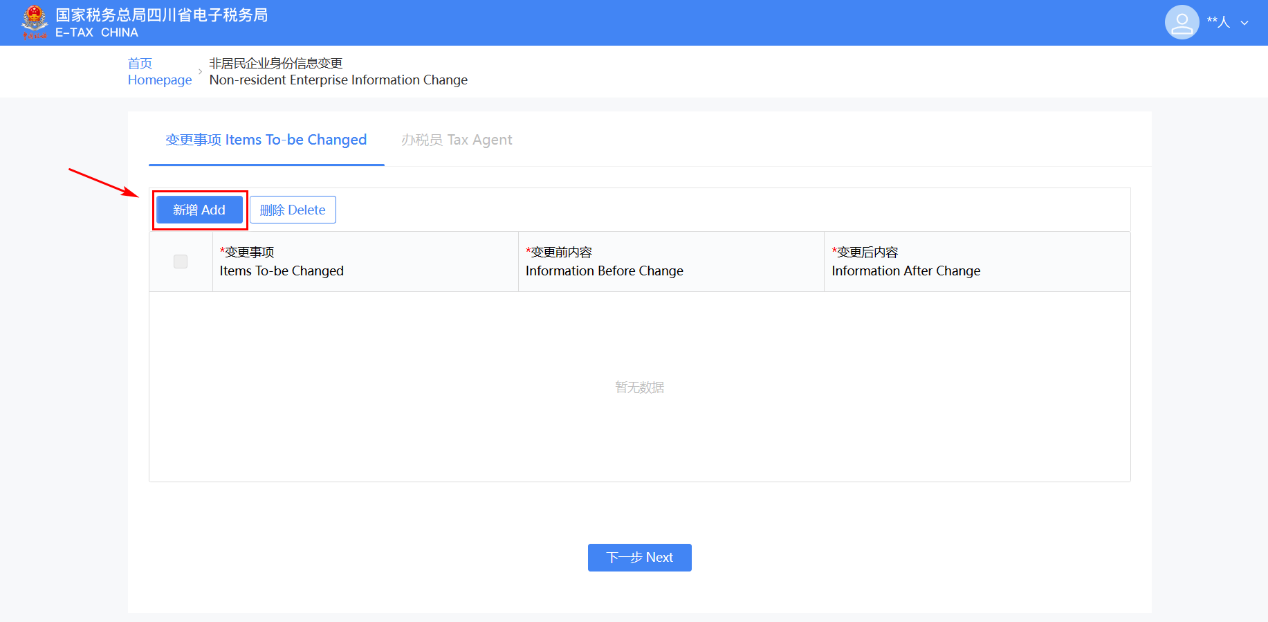
Task: Go to 首页 via breadcrumb link
Action: coord(140,63)
